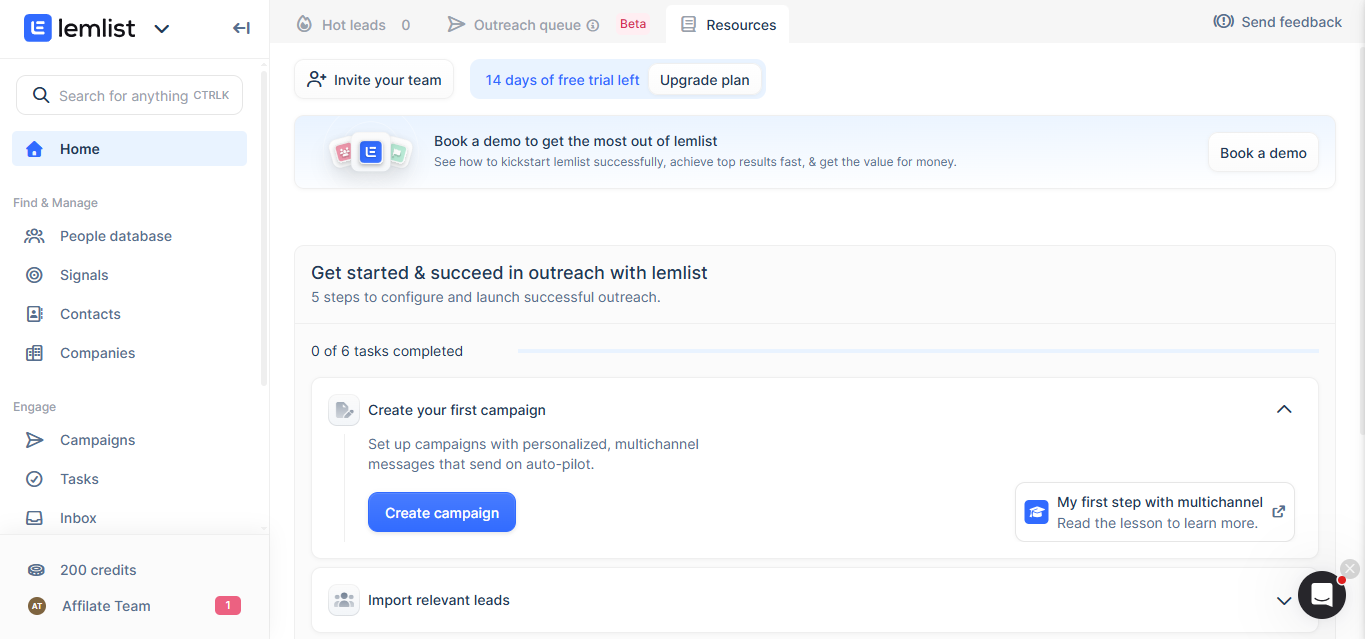The image size is (1365, 639).
Task: Click the Companies building icon
Action: (34, 353)
